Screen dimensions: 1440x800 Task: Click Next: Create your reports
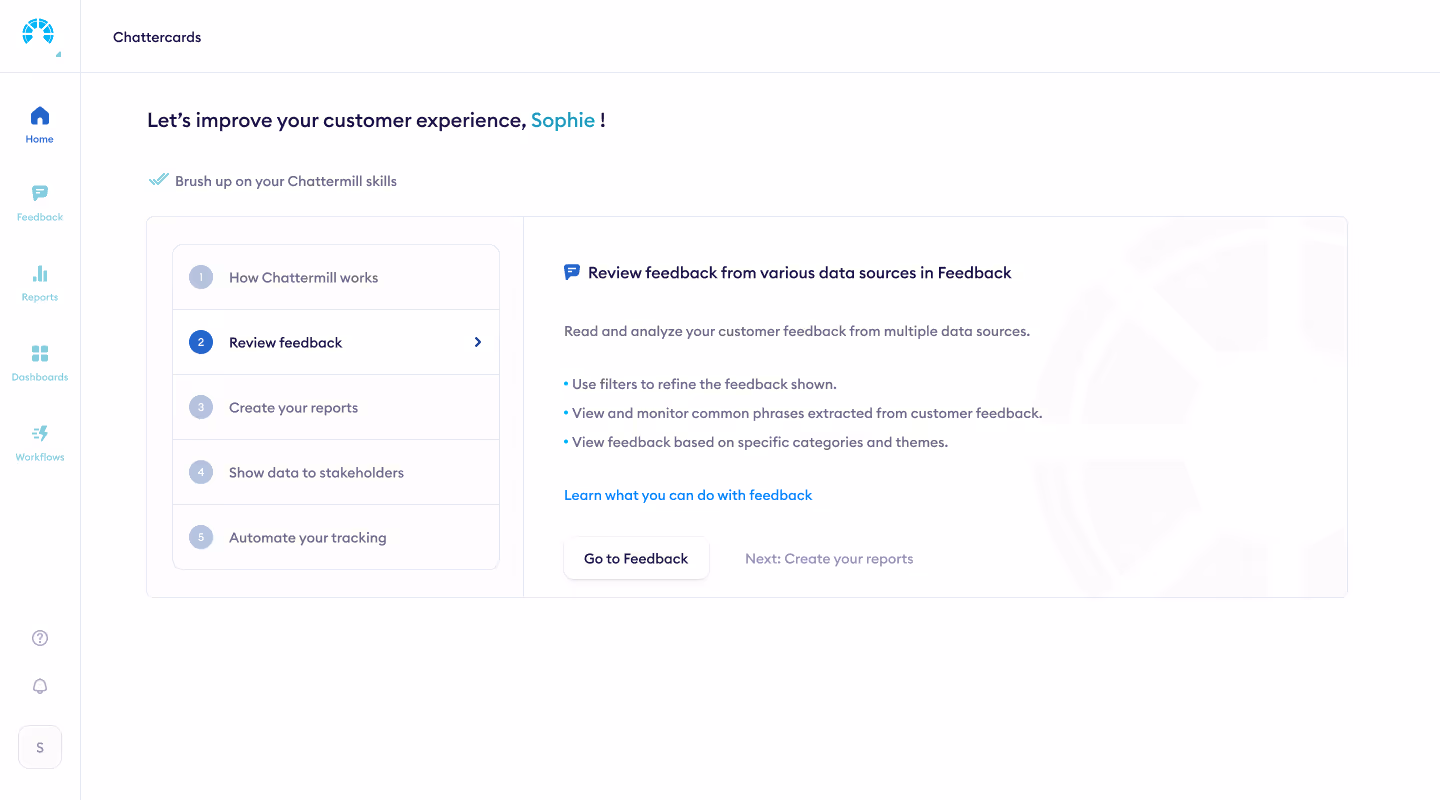click(x=829, y=559)
